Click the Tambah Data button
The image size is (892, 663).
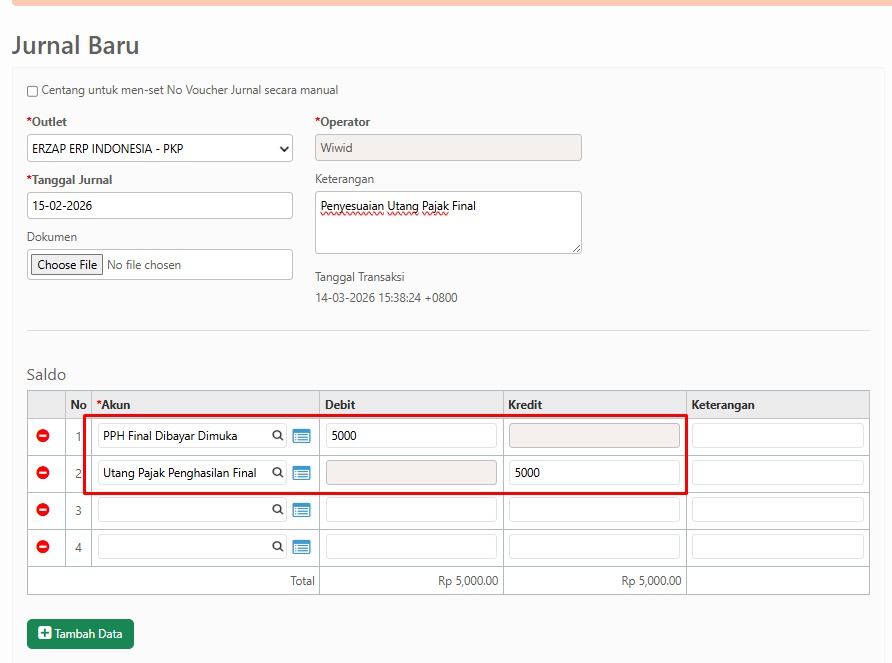click(80, 633)
